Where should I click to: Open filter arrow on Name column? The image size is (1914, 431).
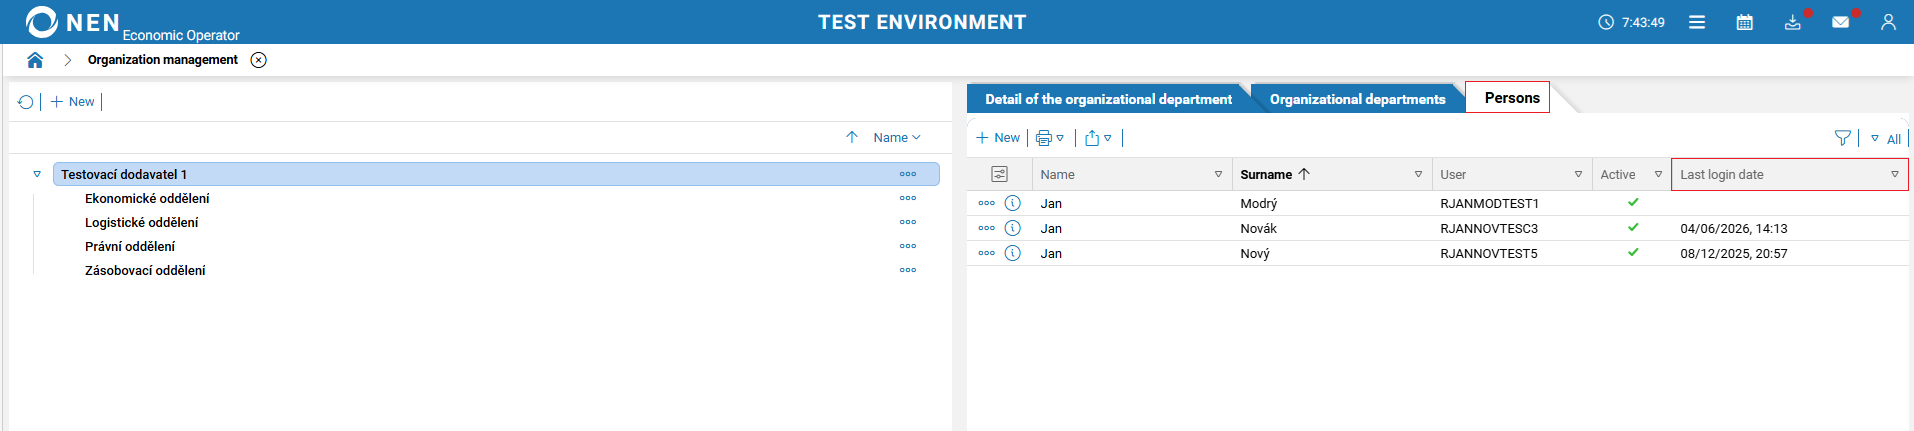pyautogui.click(x=1218, y=174)
